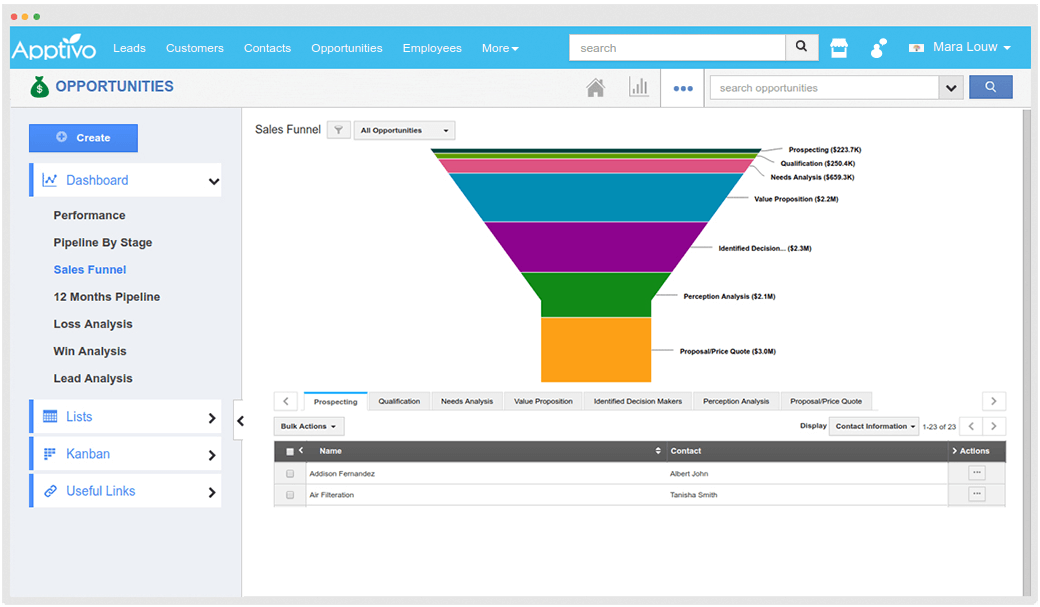Open the Contact Information display dropdown

(873, 426)
